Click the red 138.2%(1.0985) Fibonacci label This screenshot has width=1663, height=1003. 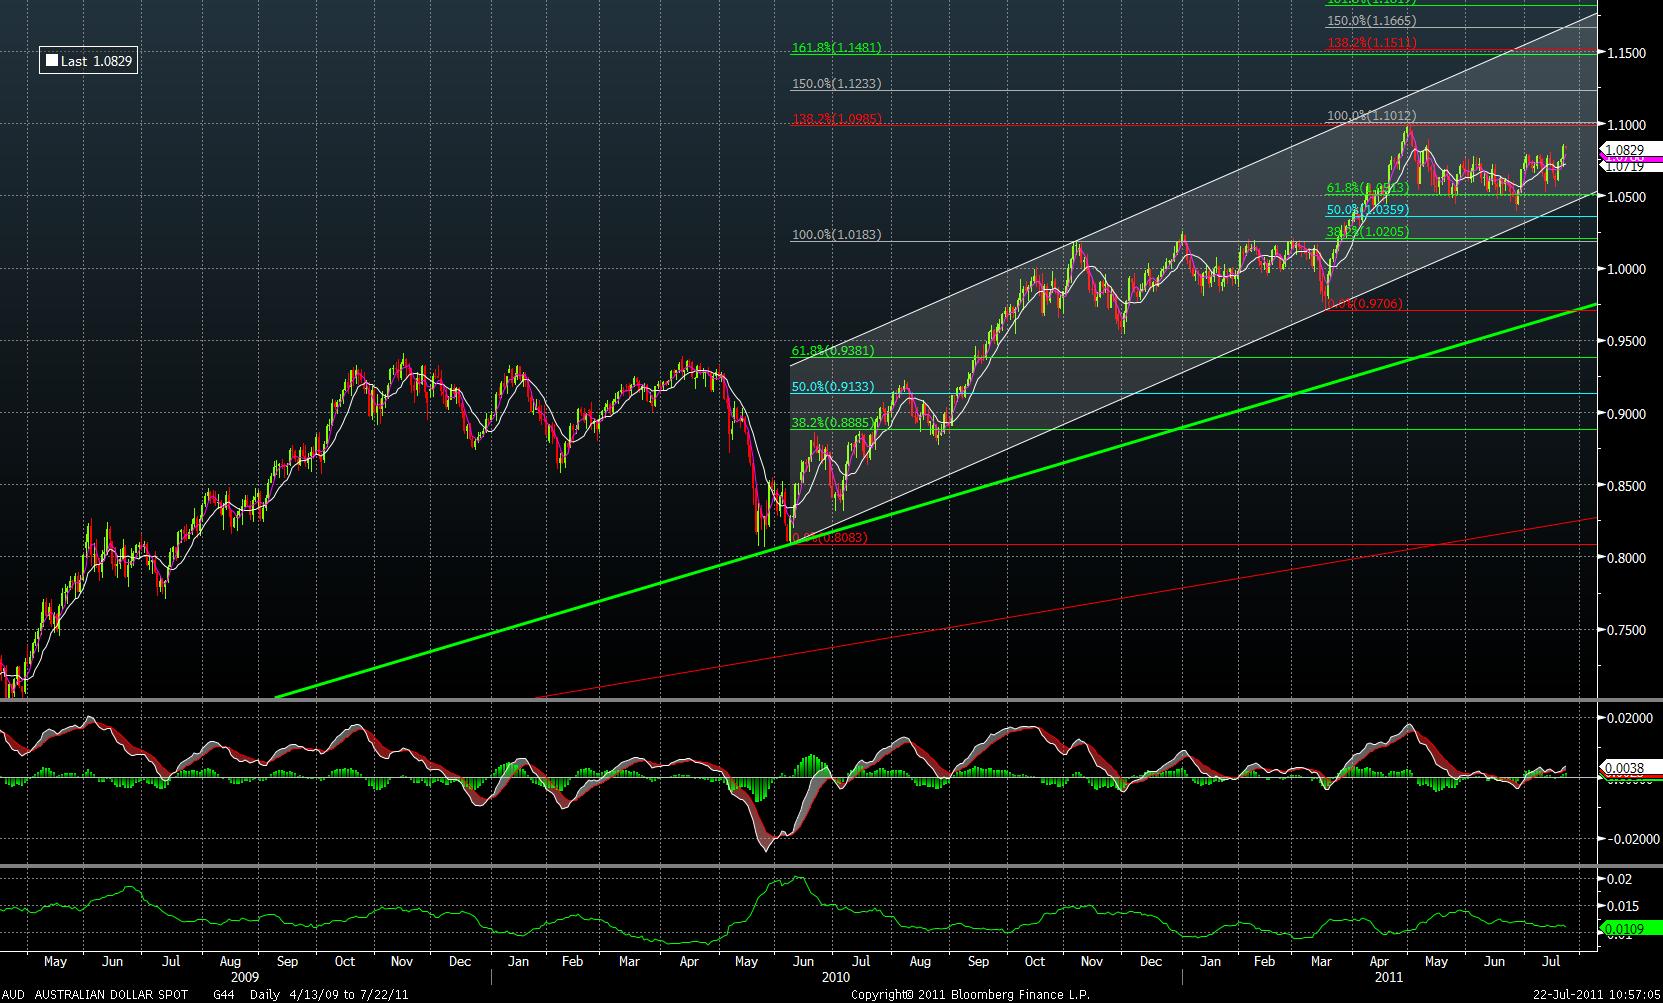point(836,119)
